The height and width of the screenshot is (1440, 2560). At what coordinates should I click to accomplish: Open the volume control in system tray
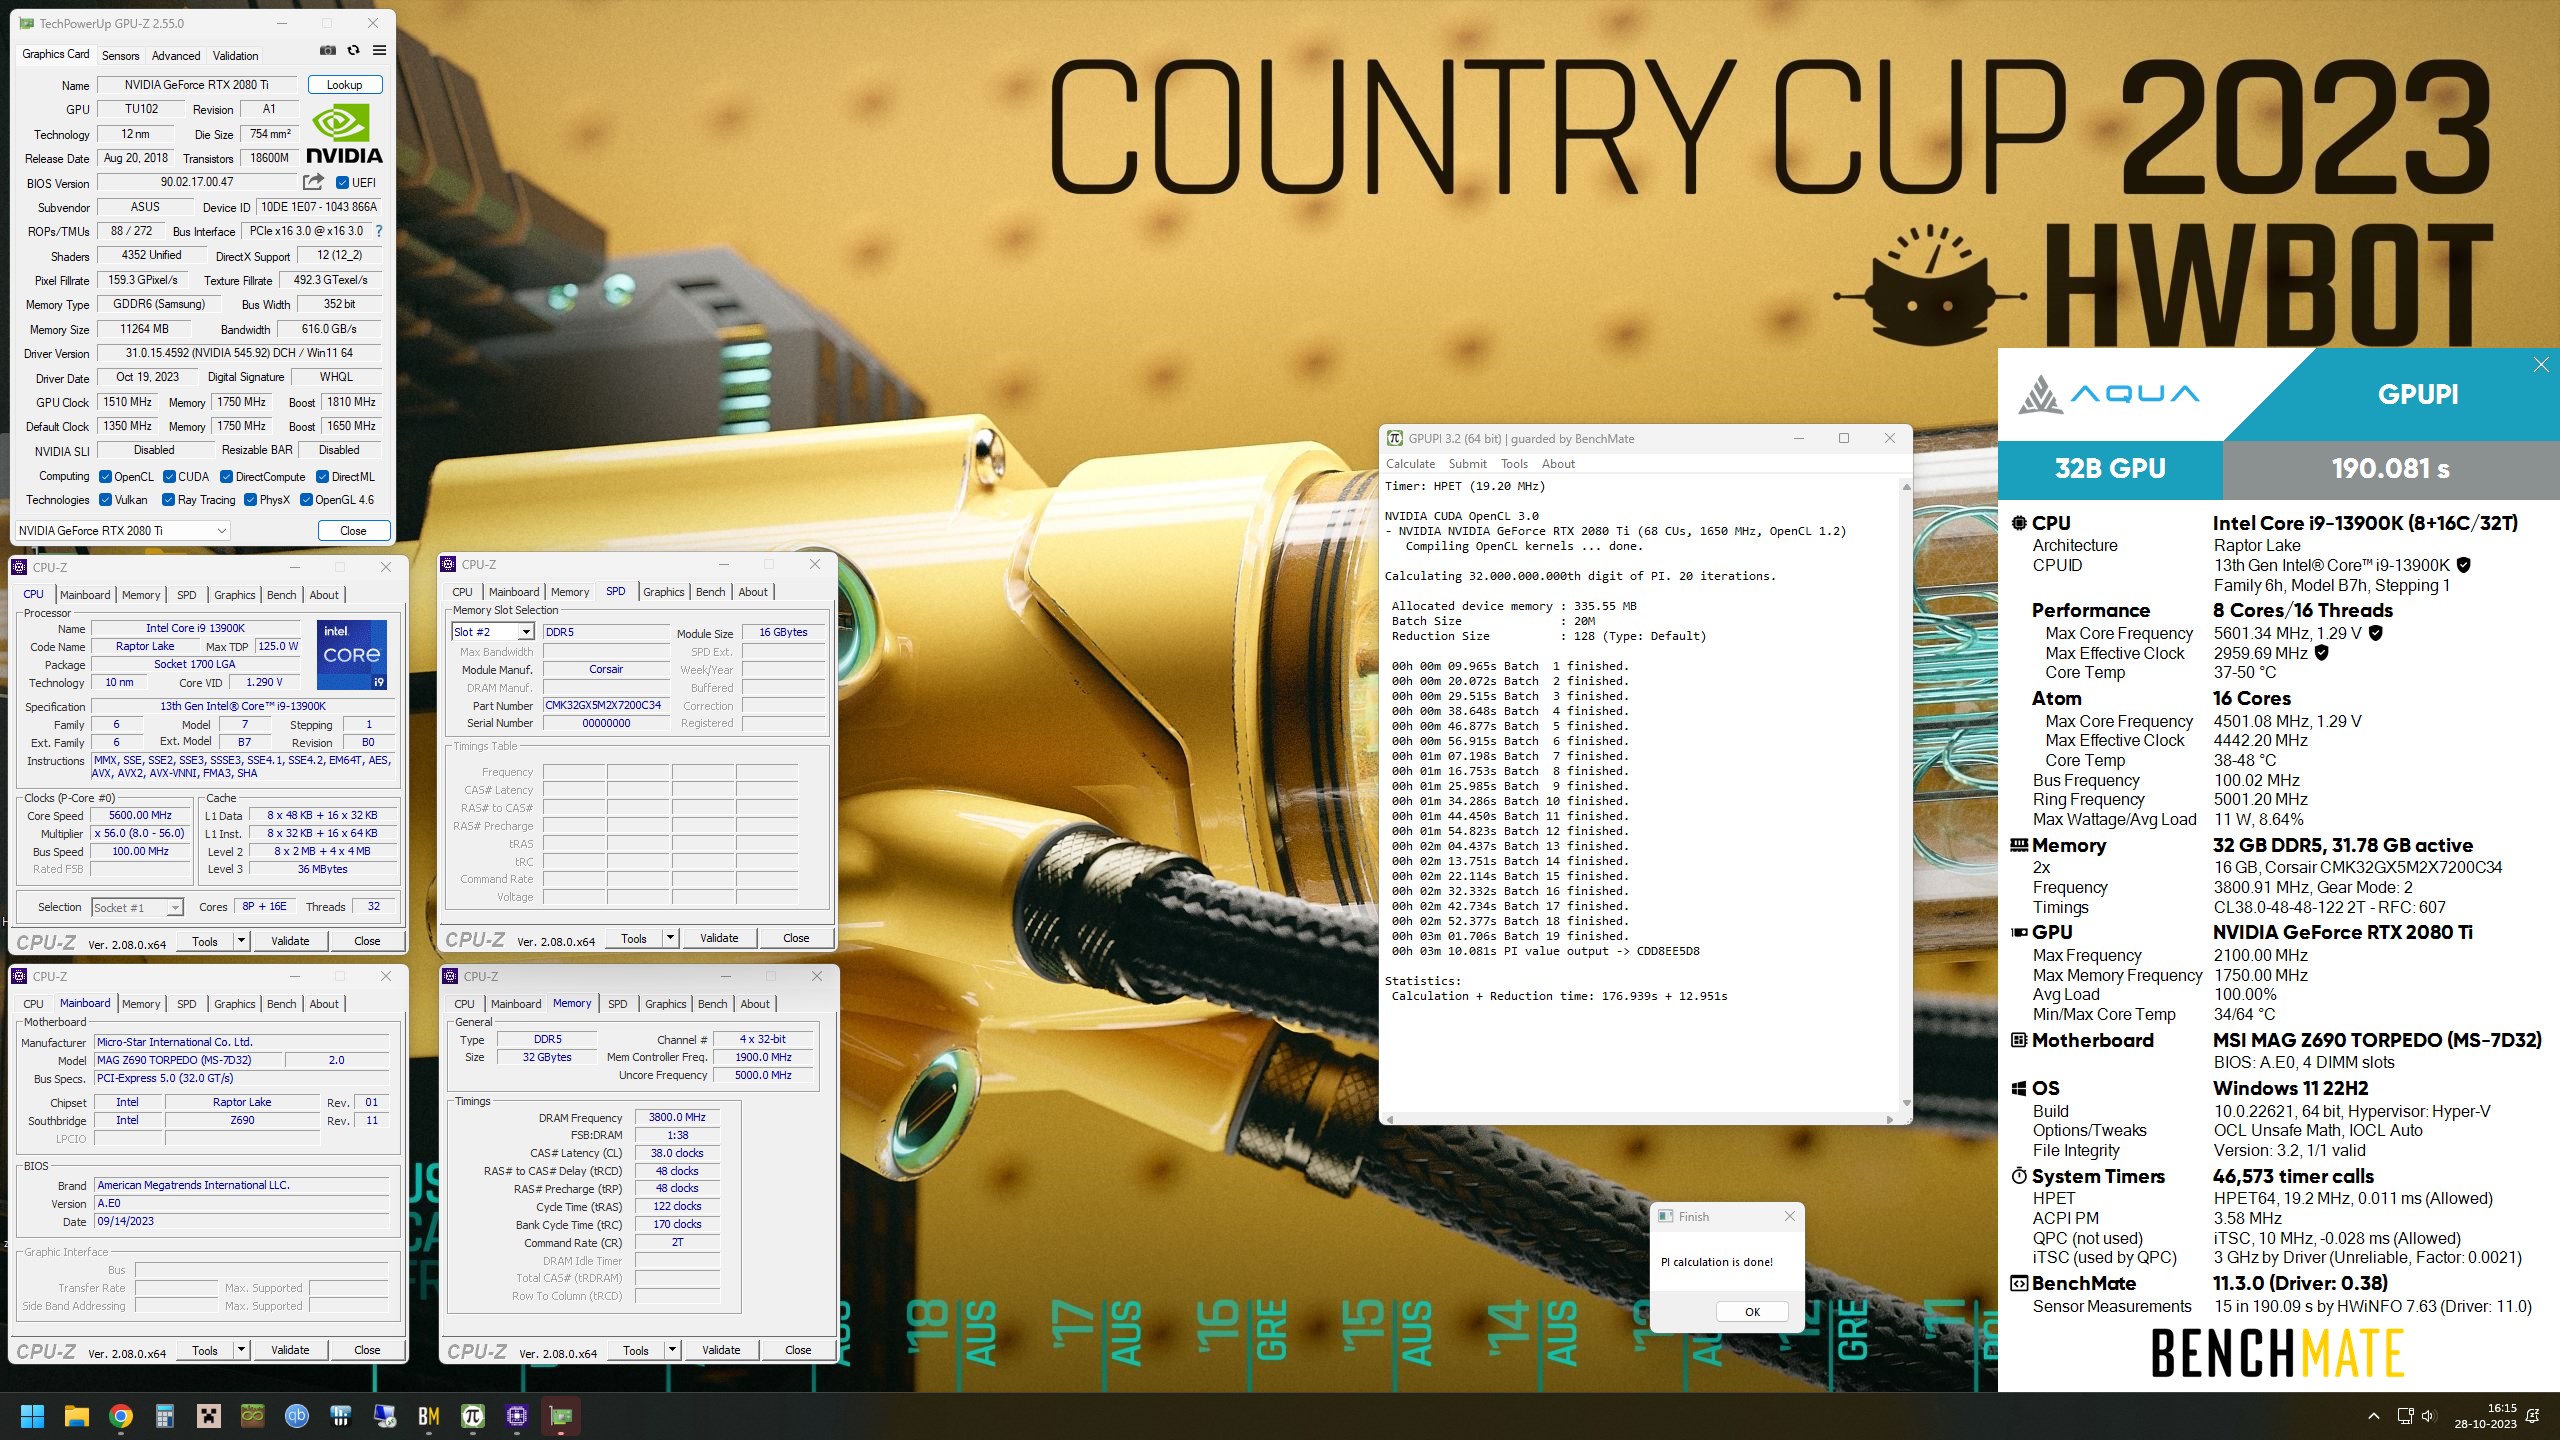2429,1416
